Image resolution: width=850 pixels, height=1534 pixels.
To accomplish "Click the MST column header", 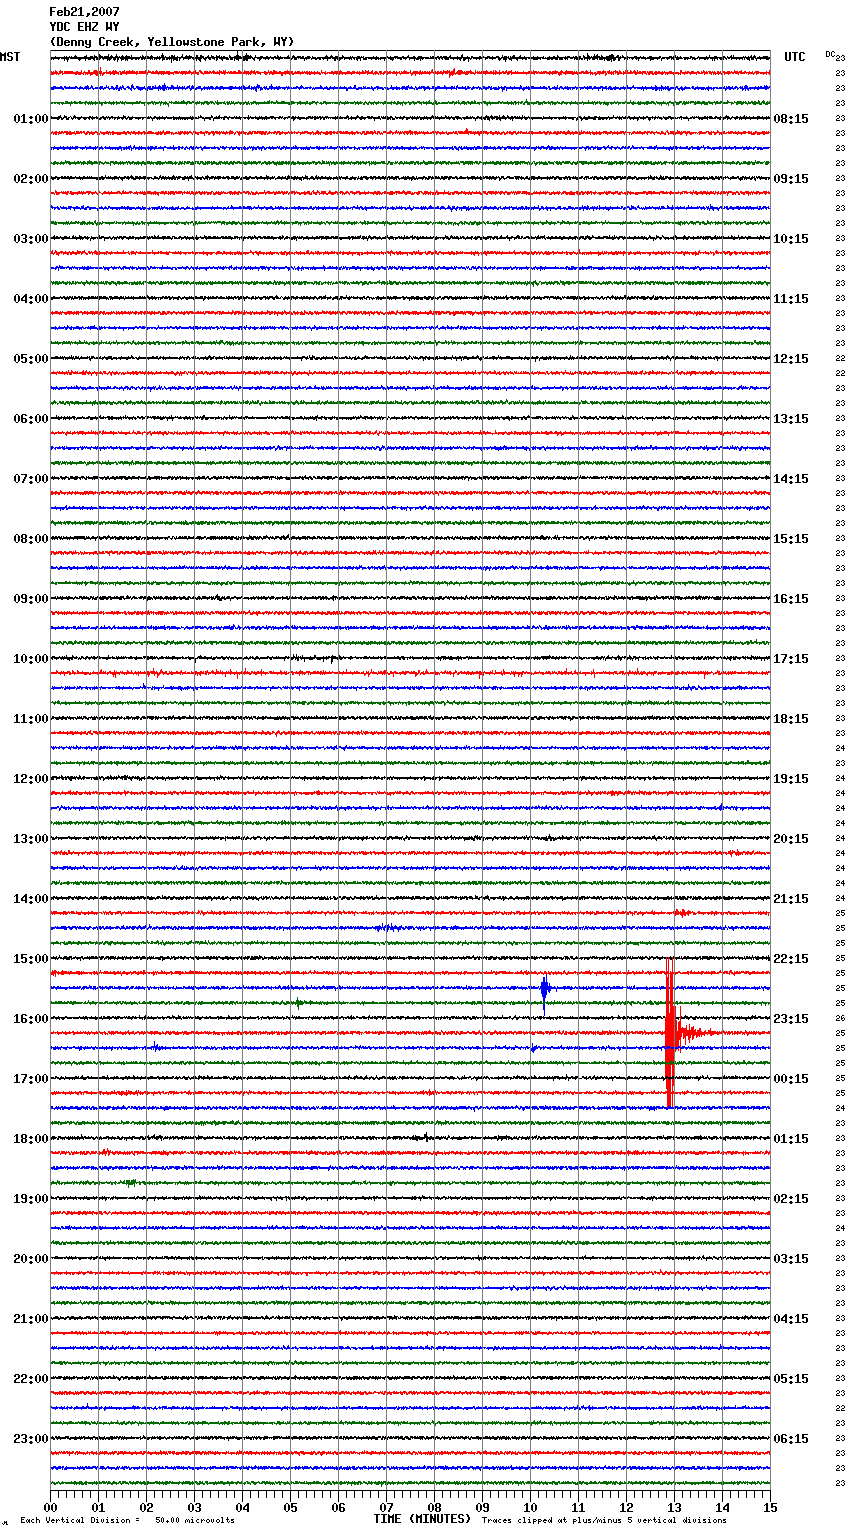I will click(x=10, y=57).
